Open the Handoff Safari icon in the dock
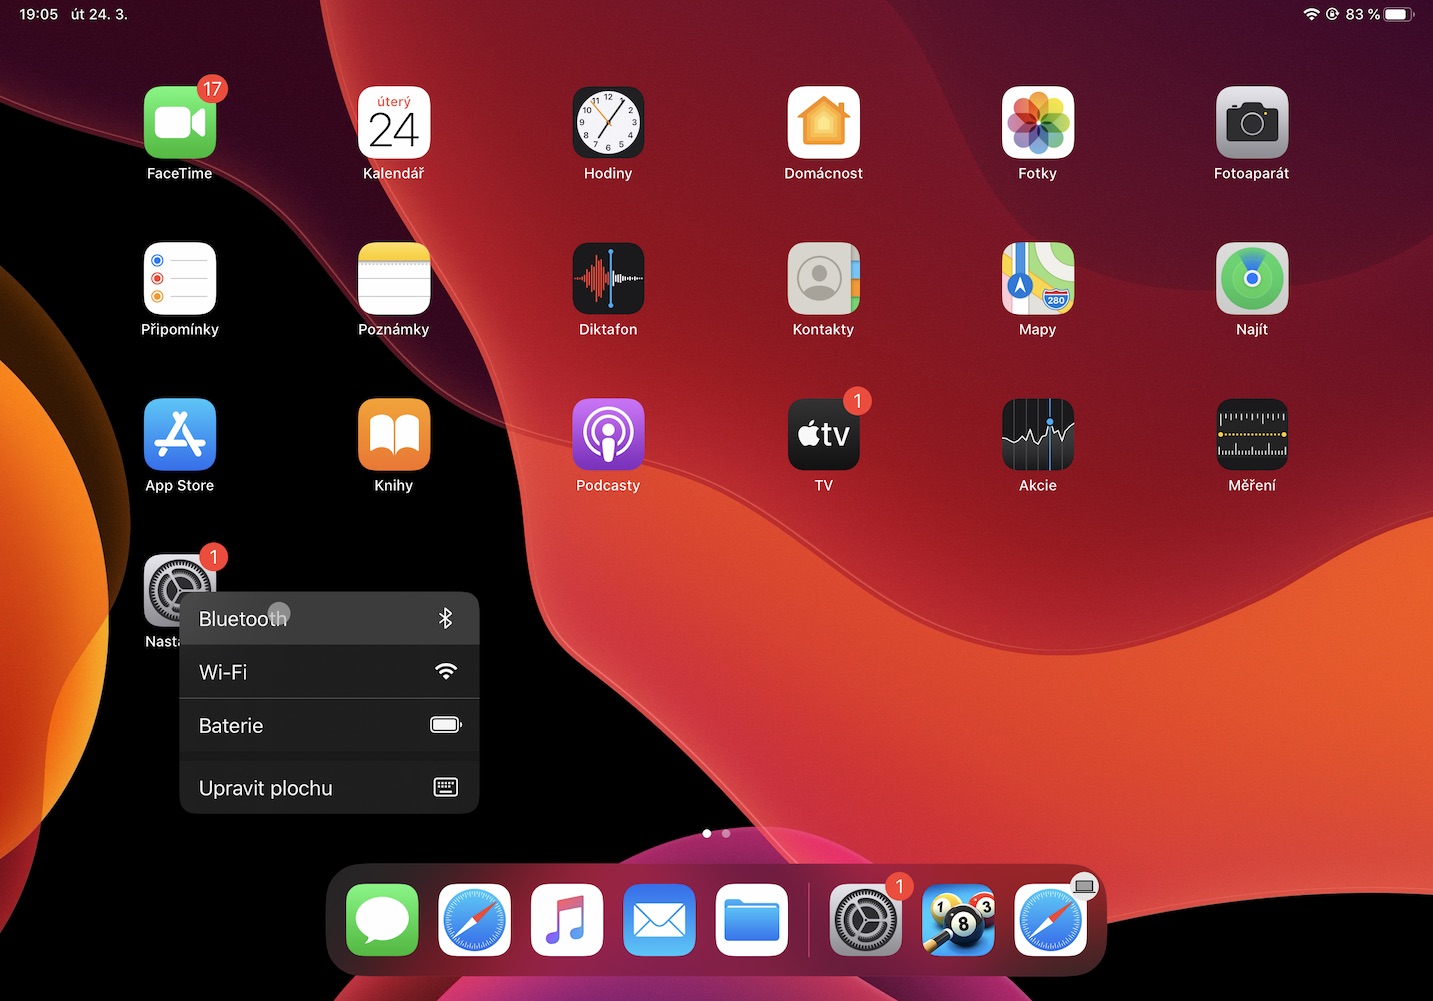The height and width of the screenshot is (1001, 1433). click(x=1051, y=920)
